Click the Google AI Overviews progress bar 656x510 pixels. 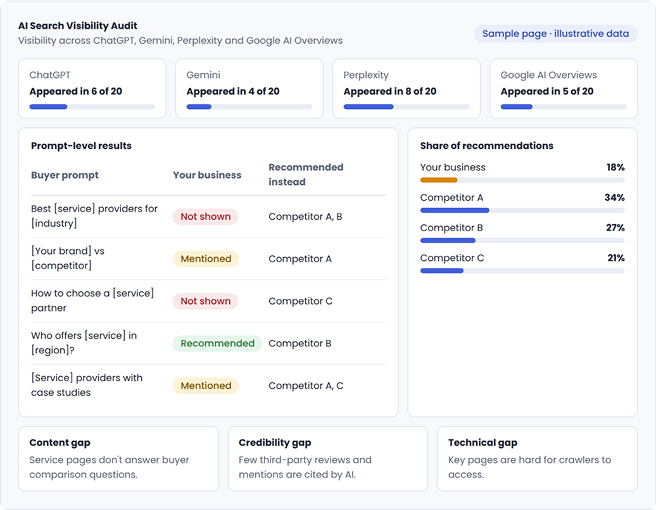564,107
